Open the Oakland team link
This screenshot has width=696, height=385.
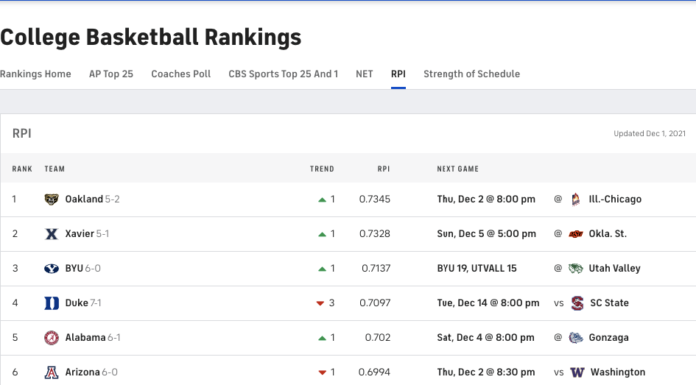pos(84,199)
